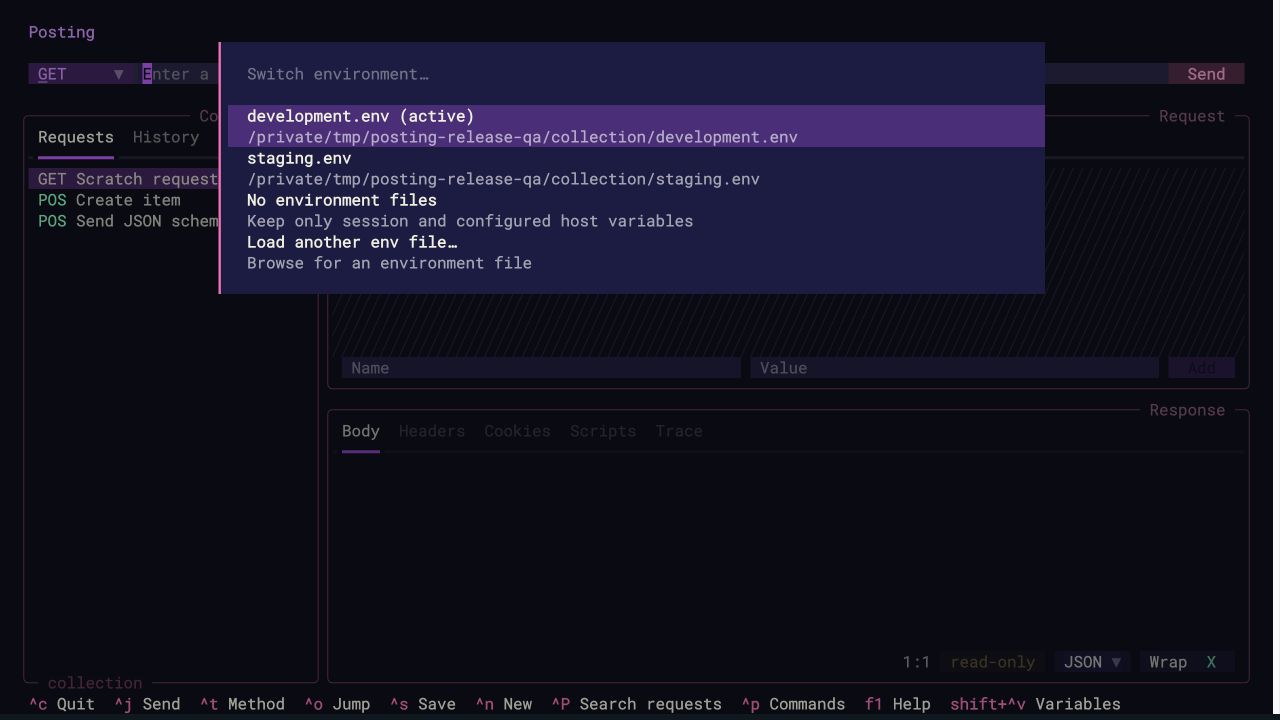
Task: Open the History tab
Action: (166, 137)
